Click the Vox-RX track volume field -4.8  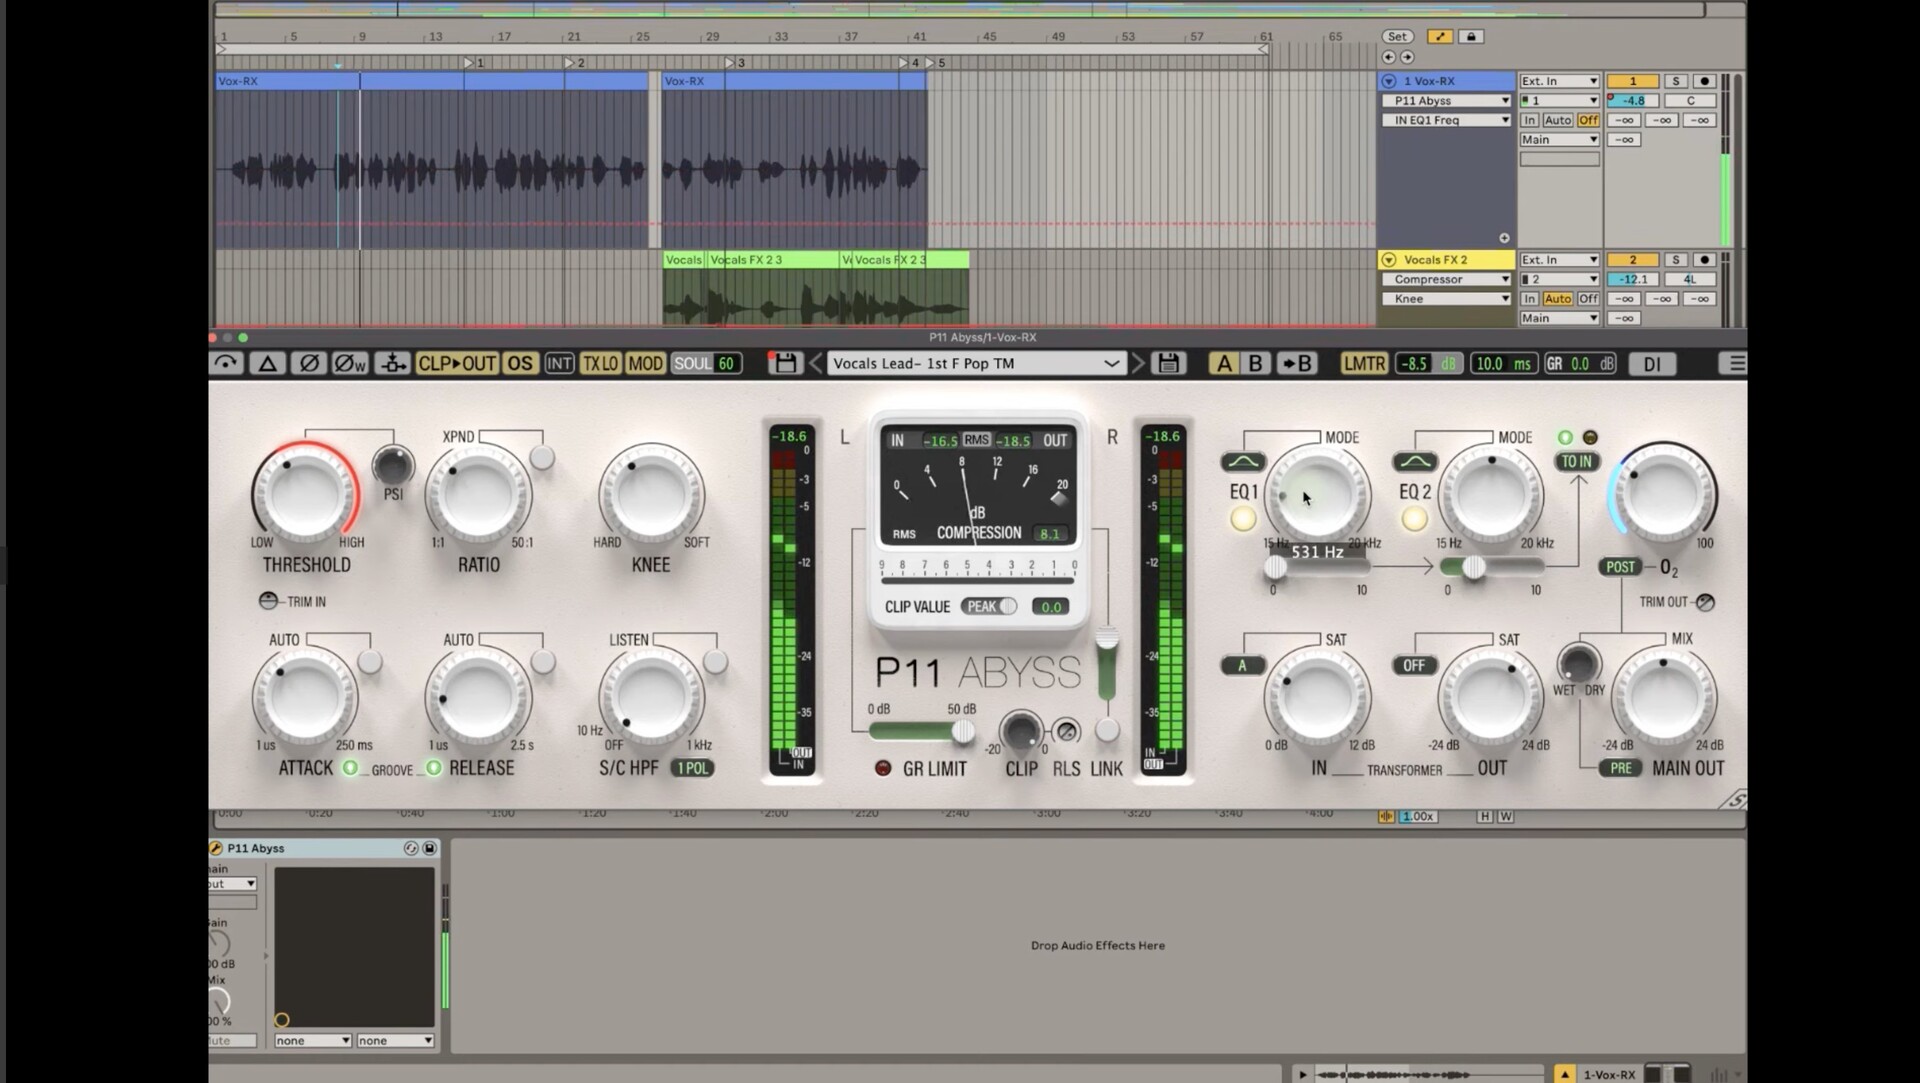(x=1633, y=101)
